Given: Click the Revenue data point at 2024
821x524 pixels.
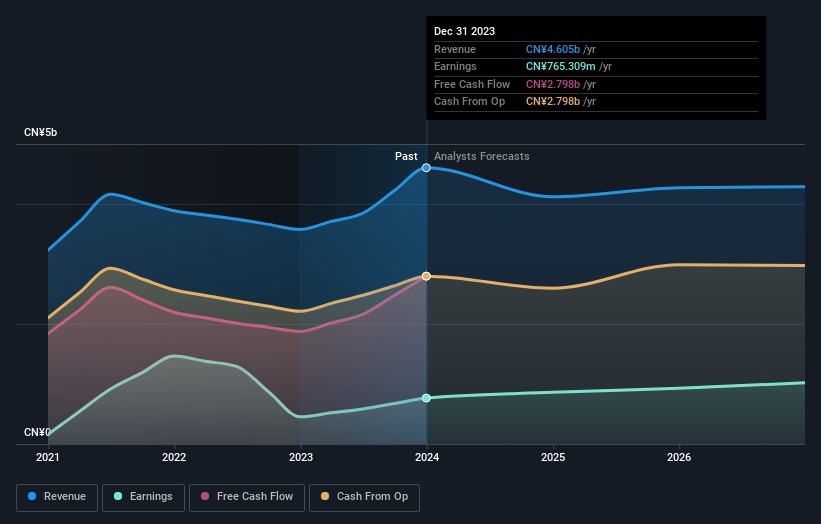Looking at the screenshot, I should click(x=426, y=168).
